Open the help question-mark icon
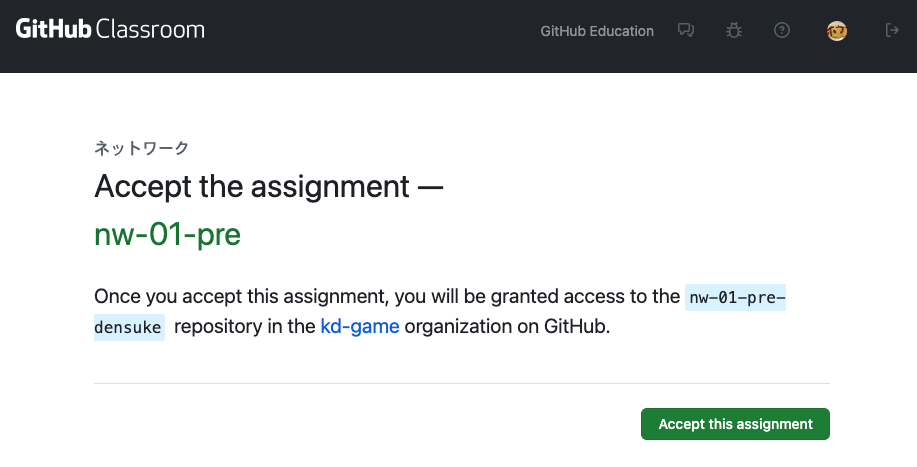The image size is (917, 467). point(782,30)
